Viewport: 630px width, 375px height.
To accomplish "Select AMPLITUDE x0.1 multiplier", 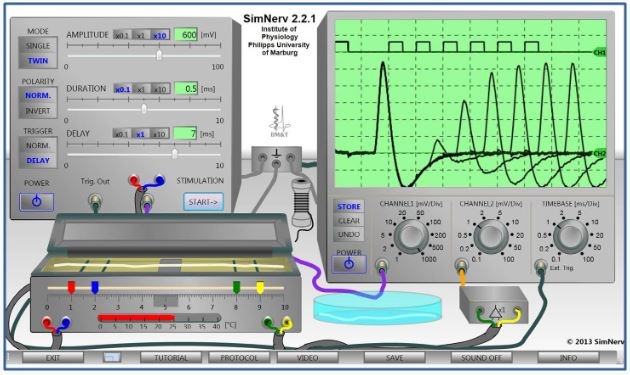I will point(122,35).
